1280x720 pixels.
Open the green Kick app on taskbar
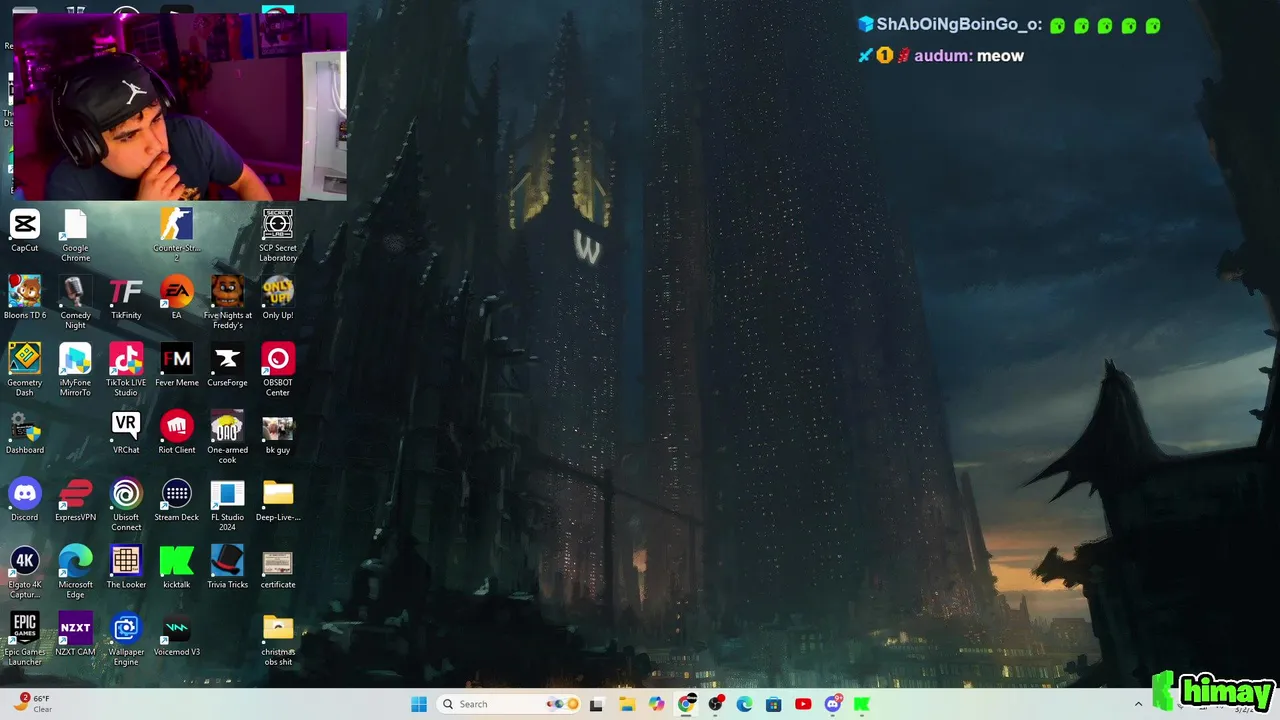coord(862,704)
